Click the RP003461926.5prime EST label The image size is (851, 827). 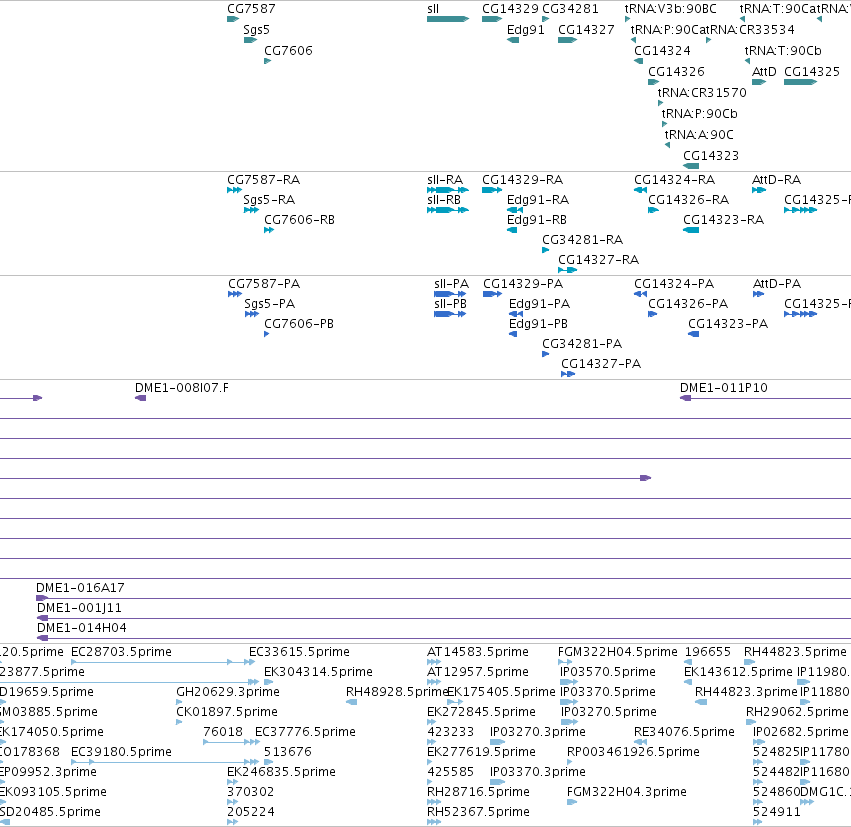pos(633,752)
